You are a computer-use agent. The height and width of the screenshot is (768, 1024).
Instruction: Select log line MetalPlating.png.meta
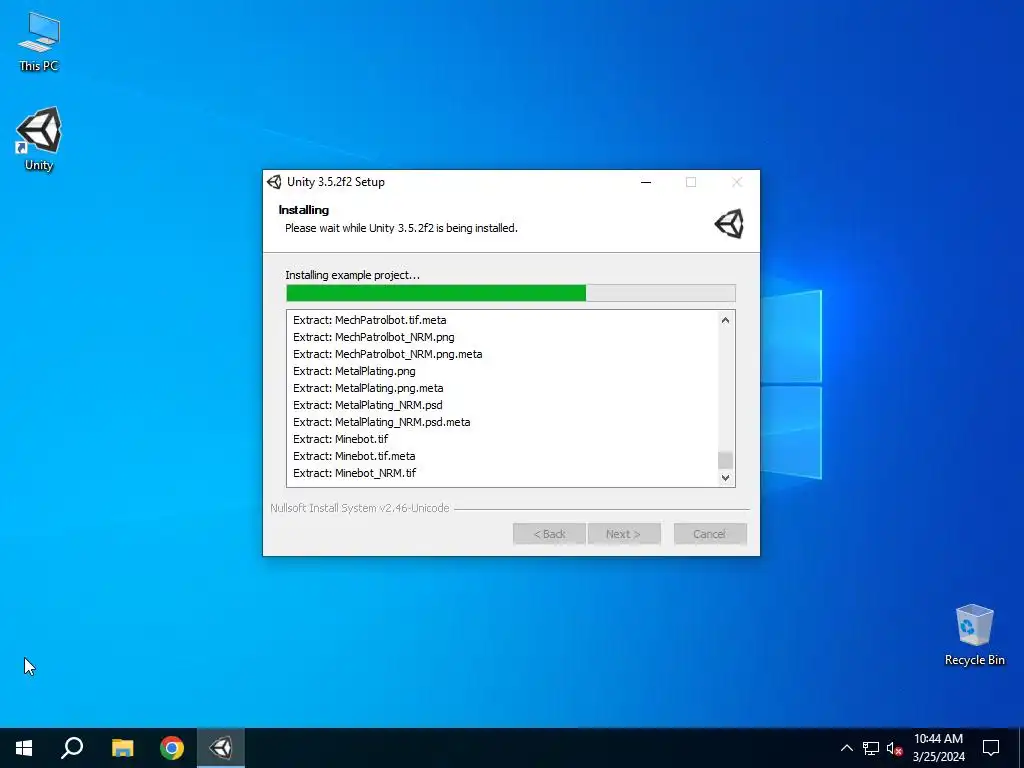368,388
